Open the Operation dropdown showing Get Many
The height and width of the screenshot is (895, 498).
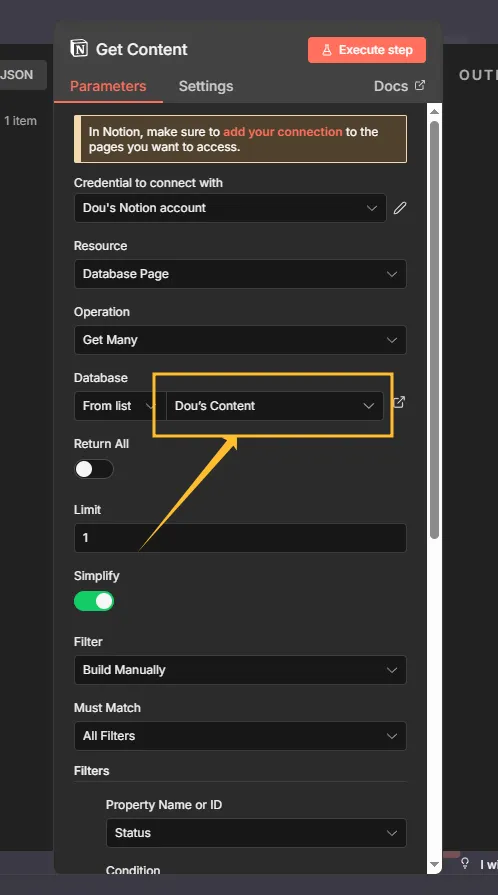tap(240, 340)
